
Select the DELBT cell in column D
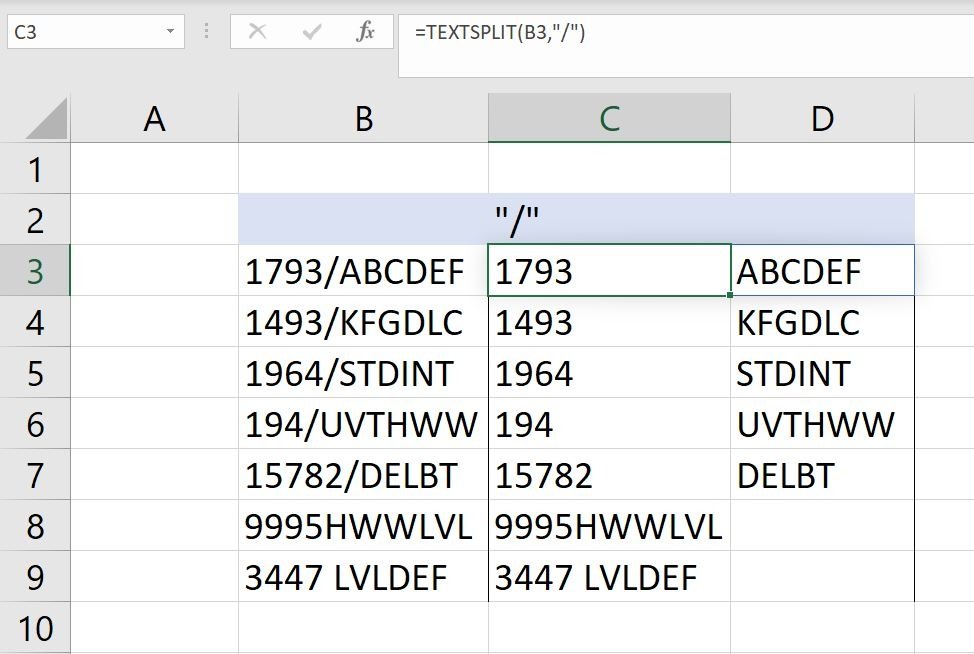tap(823, 475)
